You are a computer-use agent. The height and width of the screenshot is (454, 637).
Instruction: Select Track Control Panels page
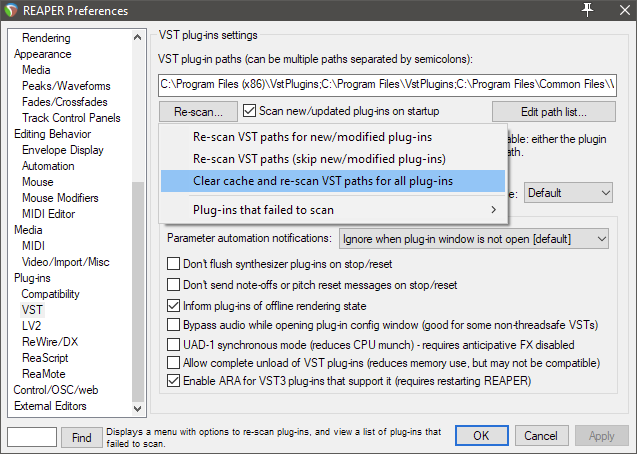(71, 118)
